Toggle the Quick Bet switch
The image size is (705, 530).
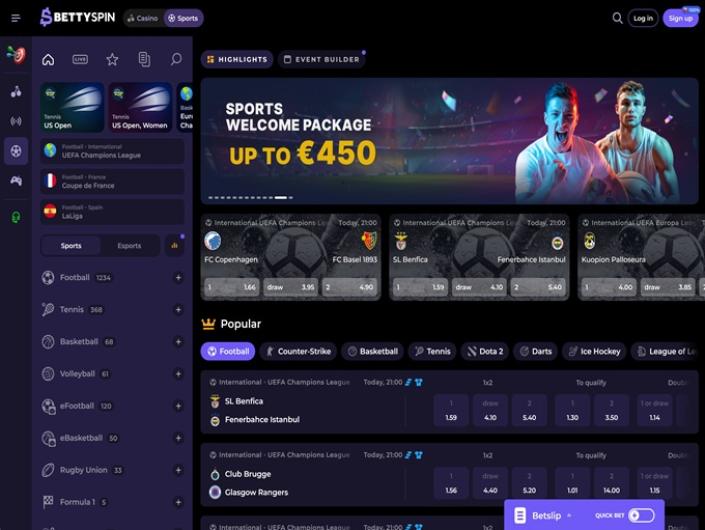(x=641, y=515)
